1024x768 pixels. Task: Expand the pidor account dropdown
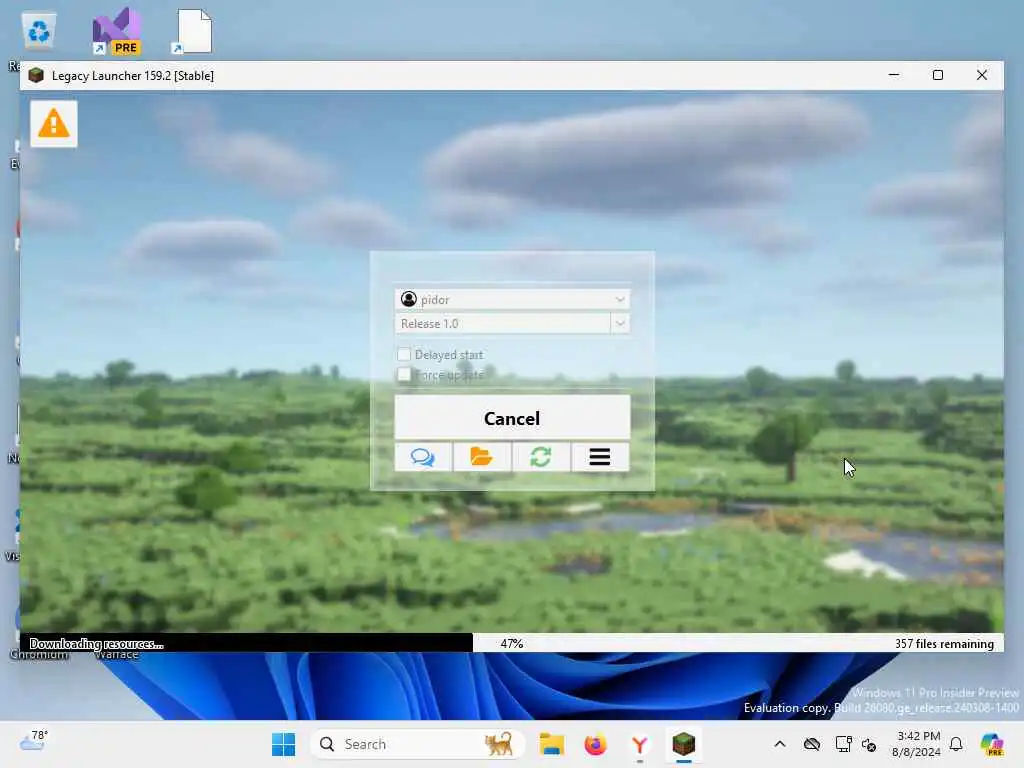[620, 300]
